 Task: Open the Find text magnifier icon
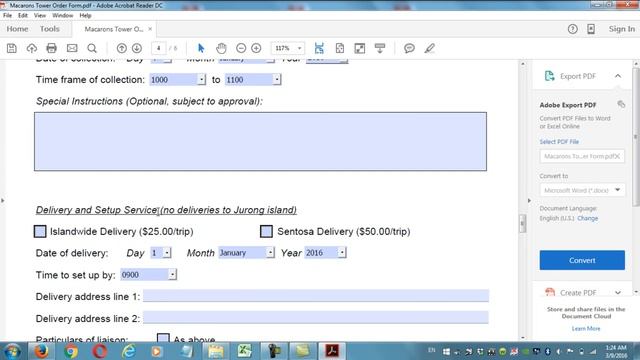tap(92, 48)
